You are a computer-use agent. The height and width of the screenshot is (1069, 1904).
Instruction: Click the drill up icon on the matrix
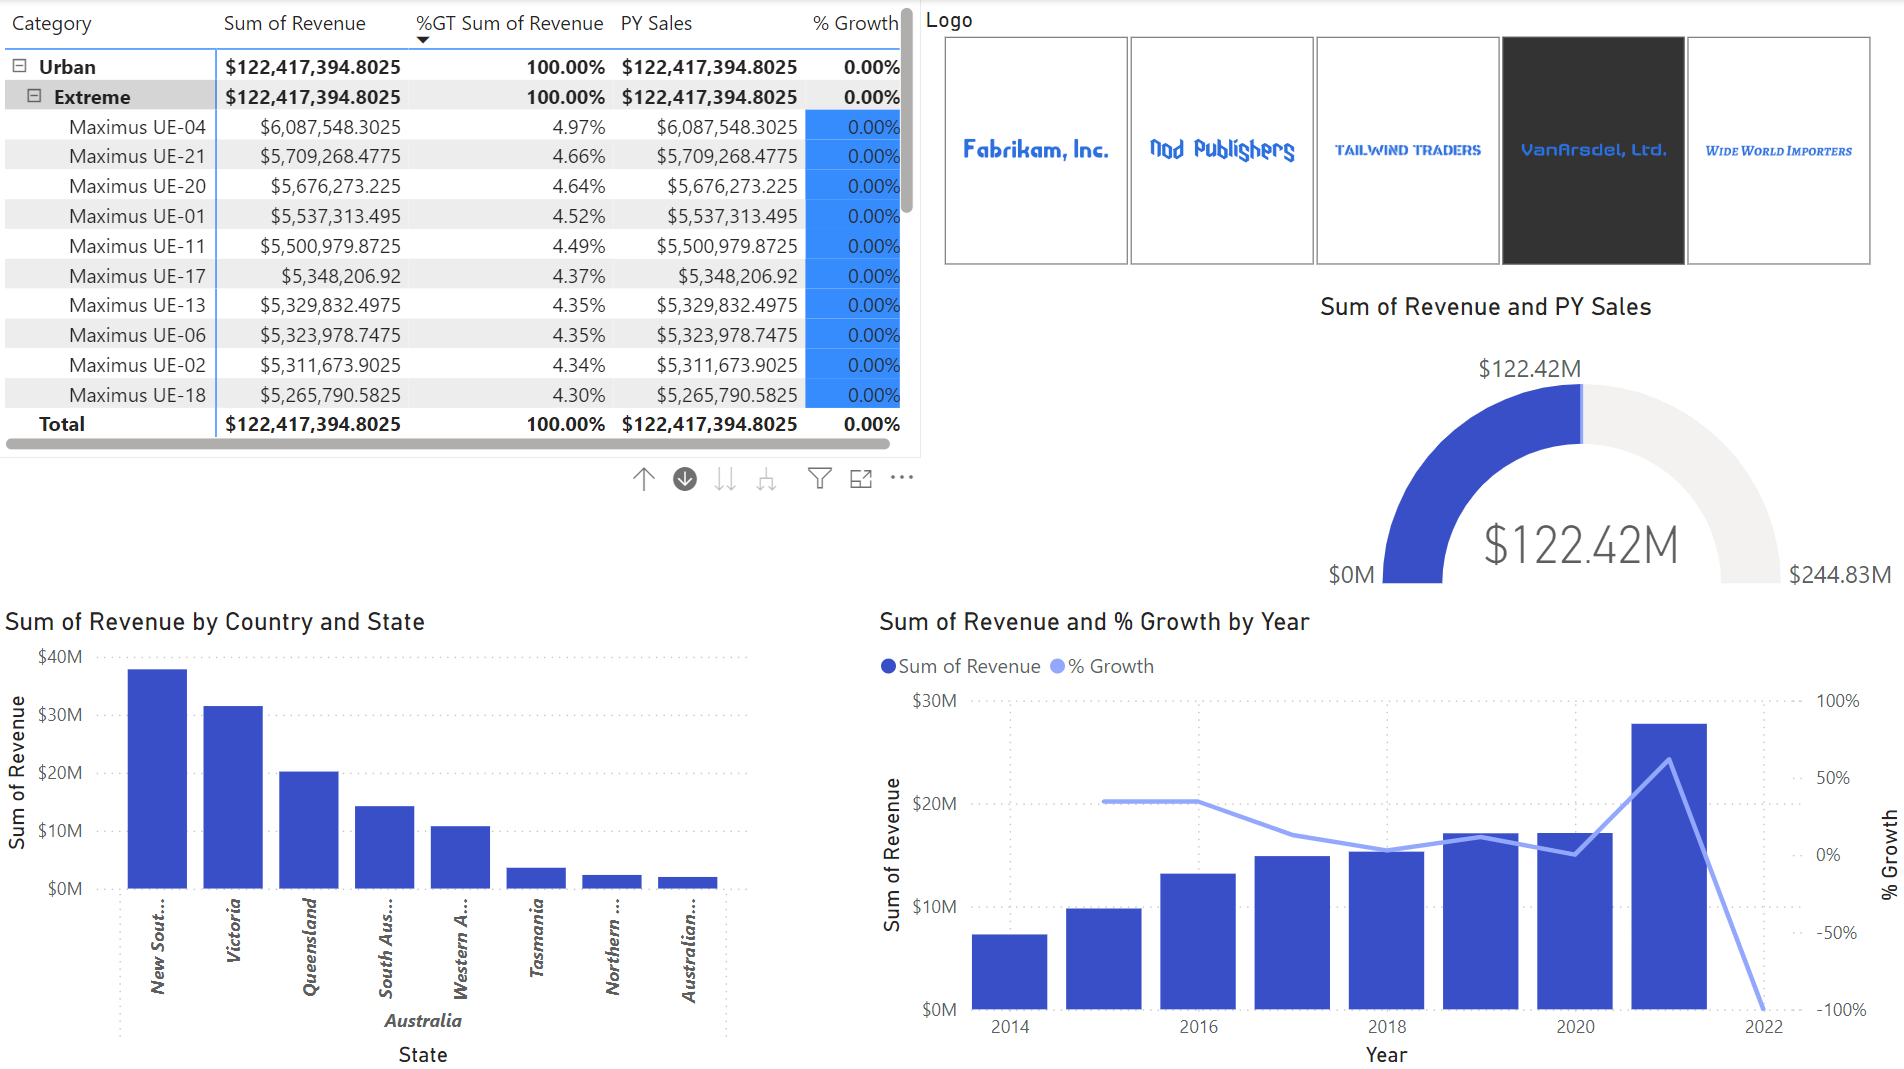(644, 478)
